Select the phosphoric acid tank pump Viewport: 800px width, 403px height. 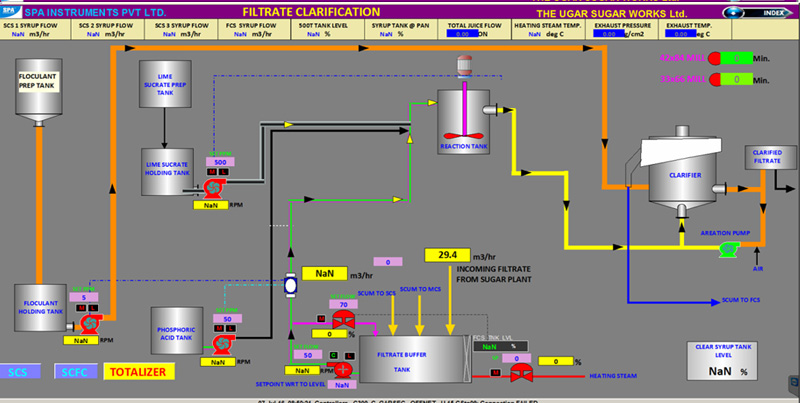click(x=222, y=344)
